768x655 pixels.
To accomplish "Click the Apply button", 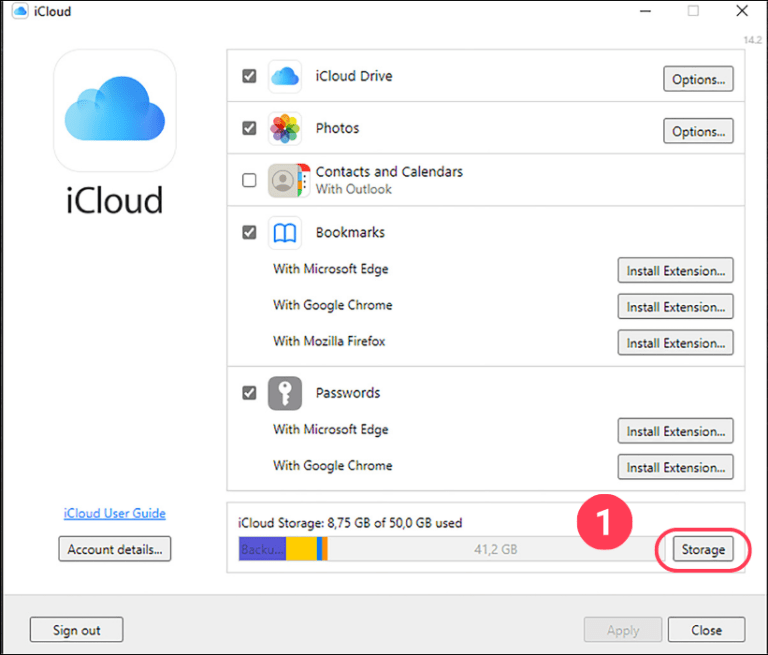I will (x=623, y=630).
